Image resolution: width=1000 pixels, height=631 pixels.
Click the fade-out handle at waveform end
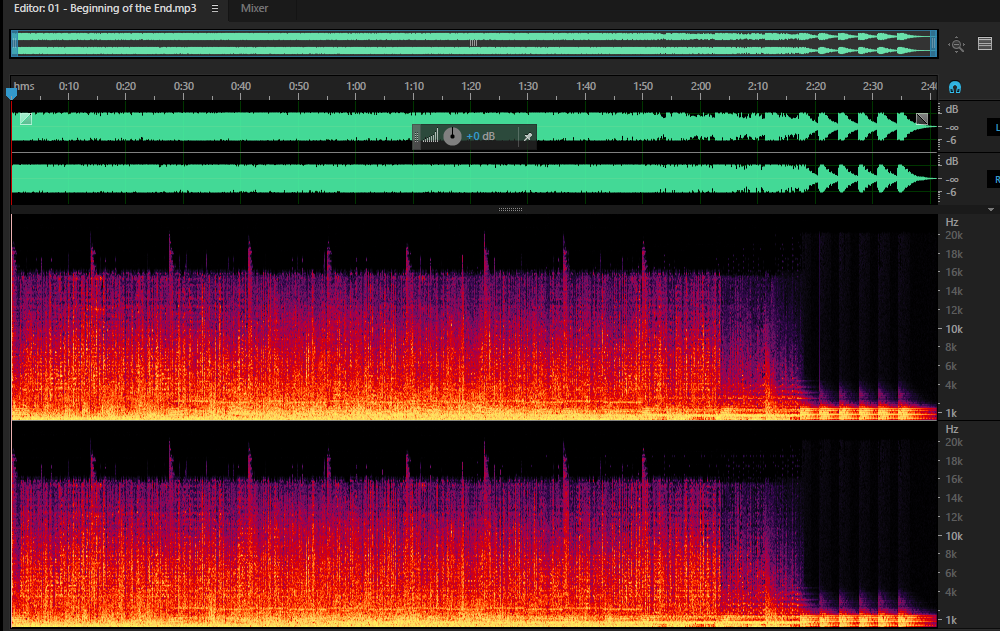click(922, 118)
